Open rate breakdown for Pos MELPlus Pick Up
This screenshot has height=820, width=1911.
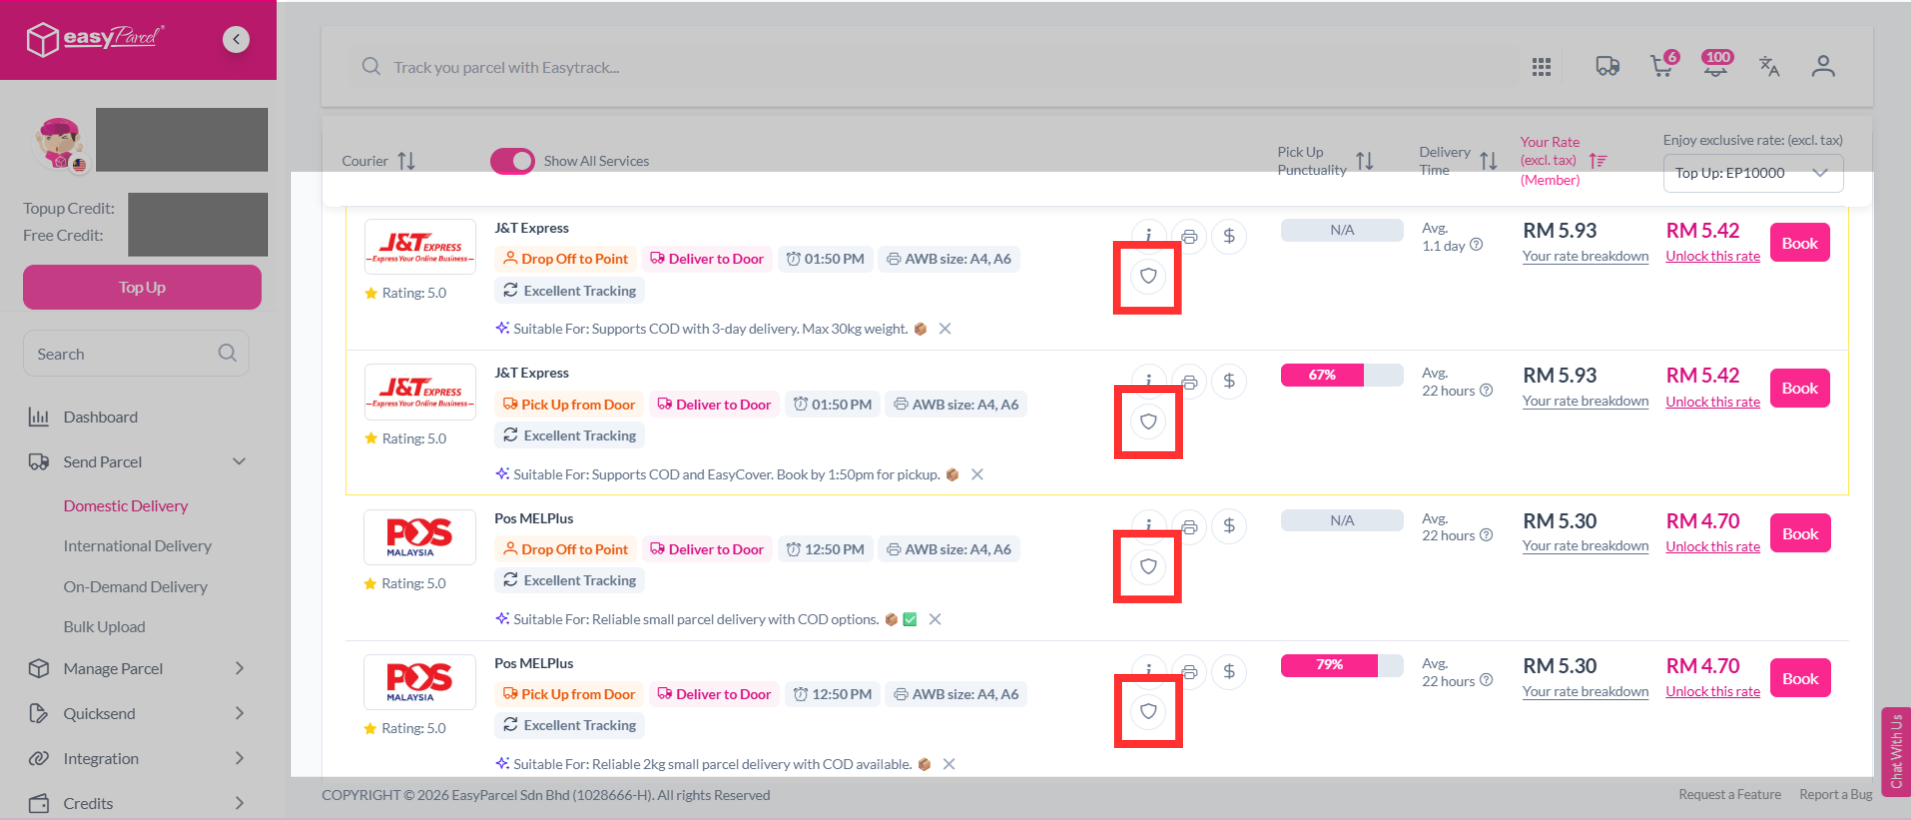[x=1585, y=692]
